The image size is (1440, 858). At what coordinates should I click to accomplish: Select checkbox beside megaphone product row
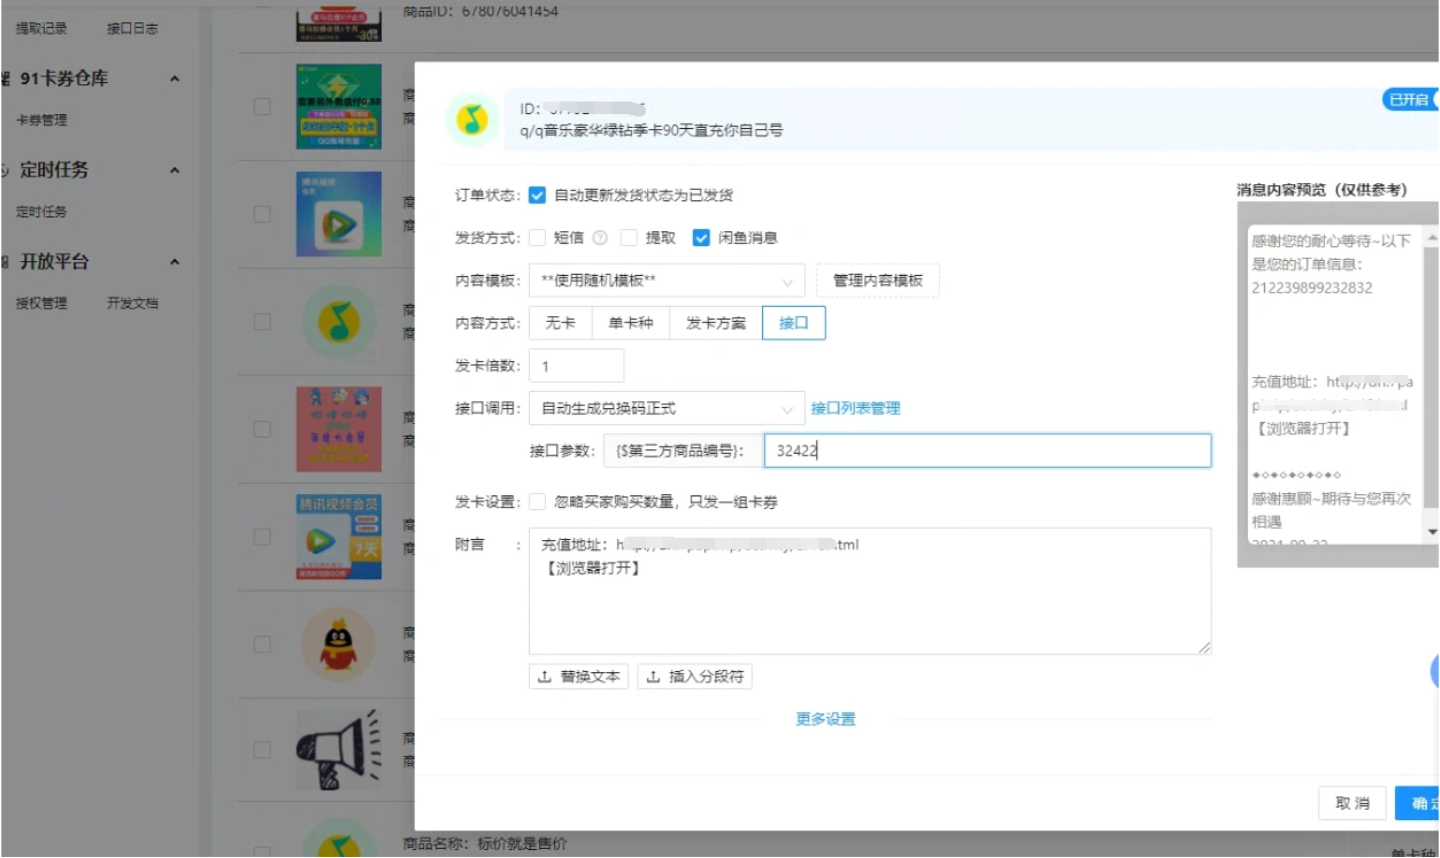262,750
